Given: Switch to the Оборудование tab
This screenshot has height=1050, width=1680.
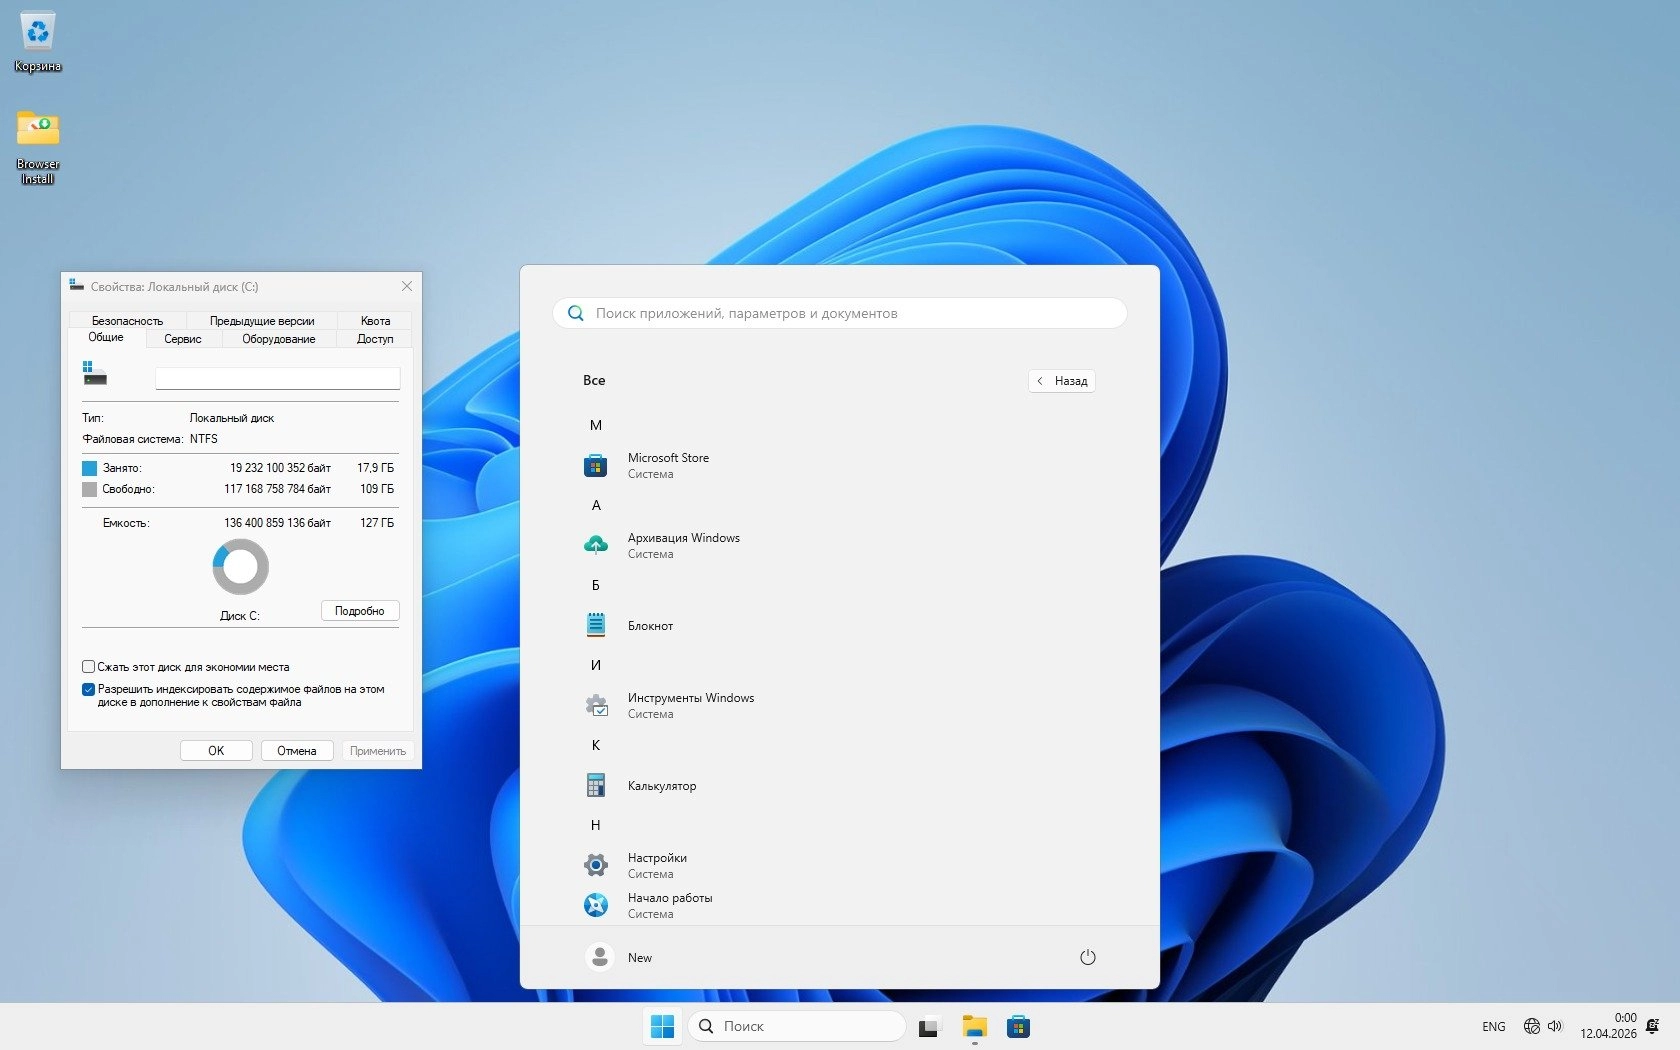Looking at the screenshot, I should point(278,339).
